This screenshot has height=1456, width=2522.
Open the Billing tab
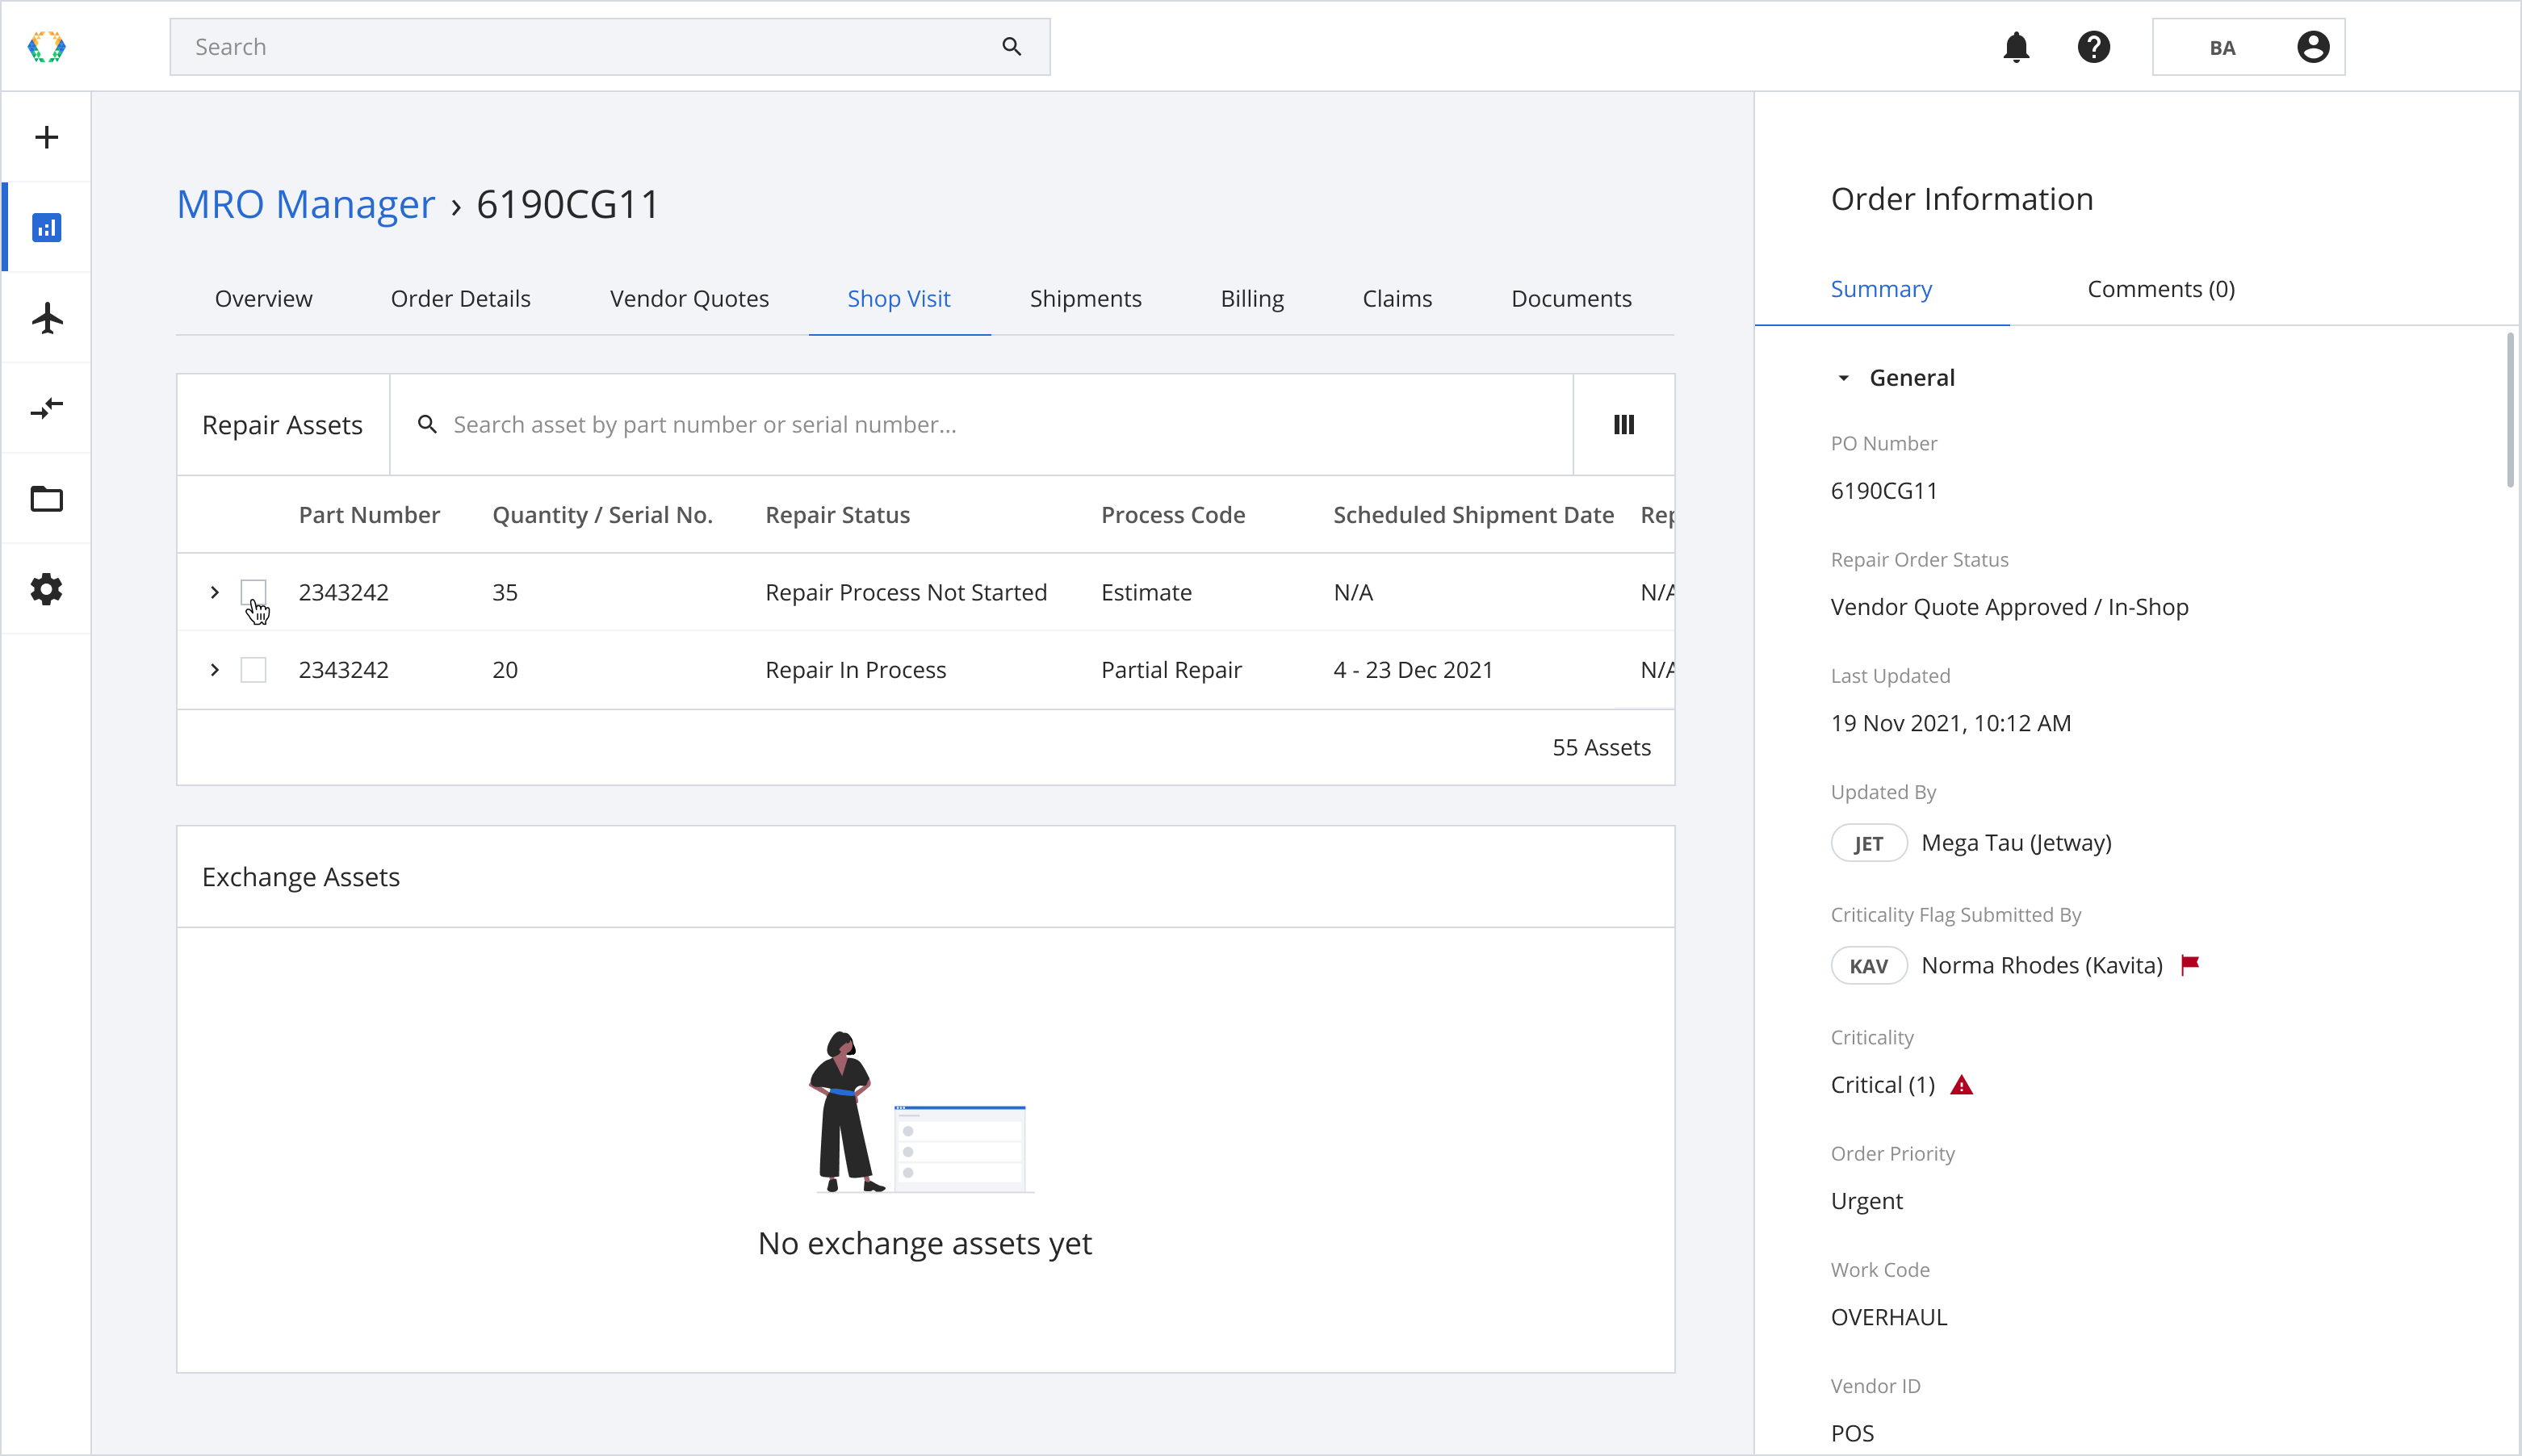(x=1251, y=299)
